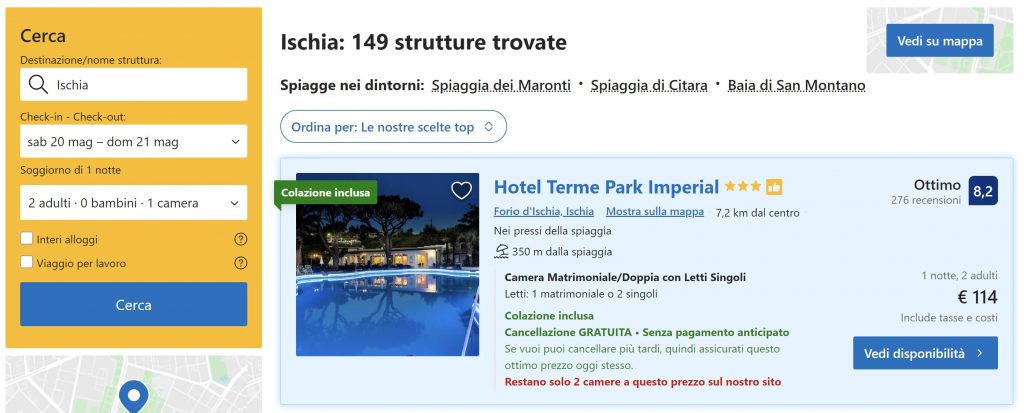Click the beach distance icon

(x=501, y=251)
